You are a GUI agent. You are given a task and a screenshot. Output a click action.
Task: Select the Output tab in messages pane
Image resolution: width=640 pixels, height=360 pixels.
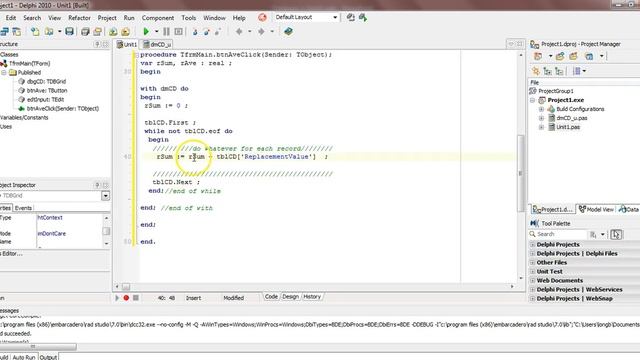click(x=48, y=357)
